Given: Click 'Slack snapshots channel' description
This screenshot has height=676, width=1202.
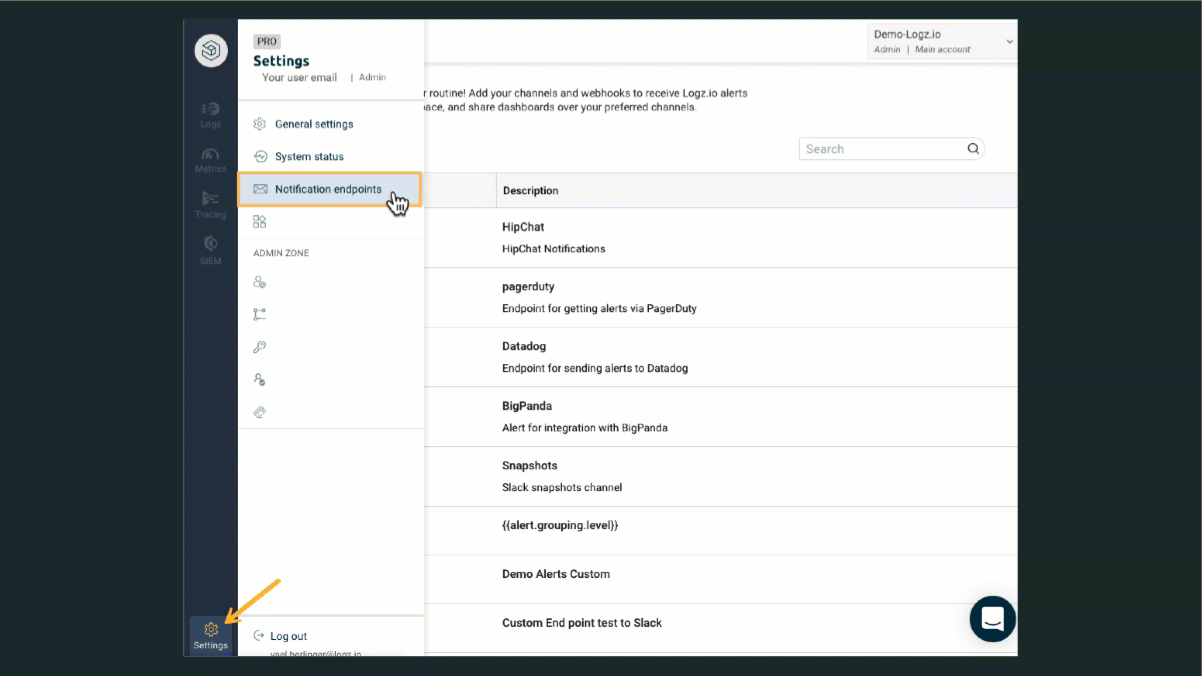Looking at the screenshot, I should coord(562,488).
